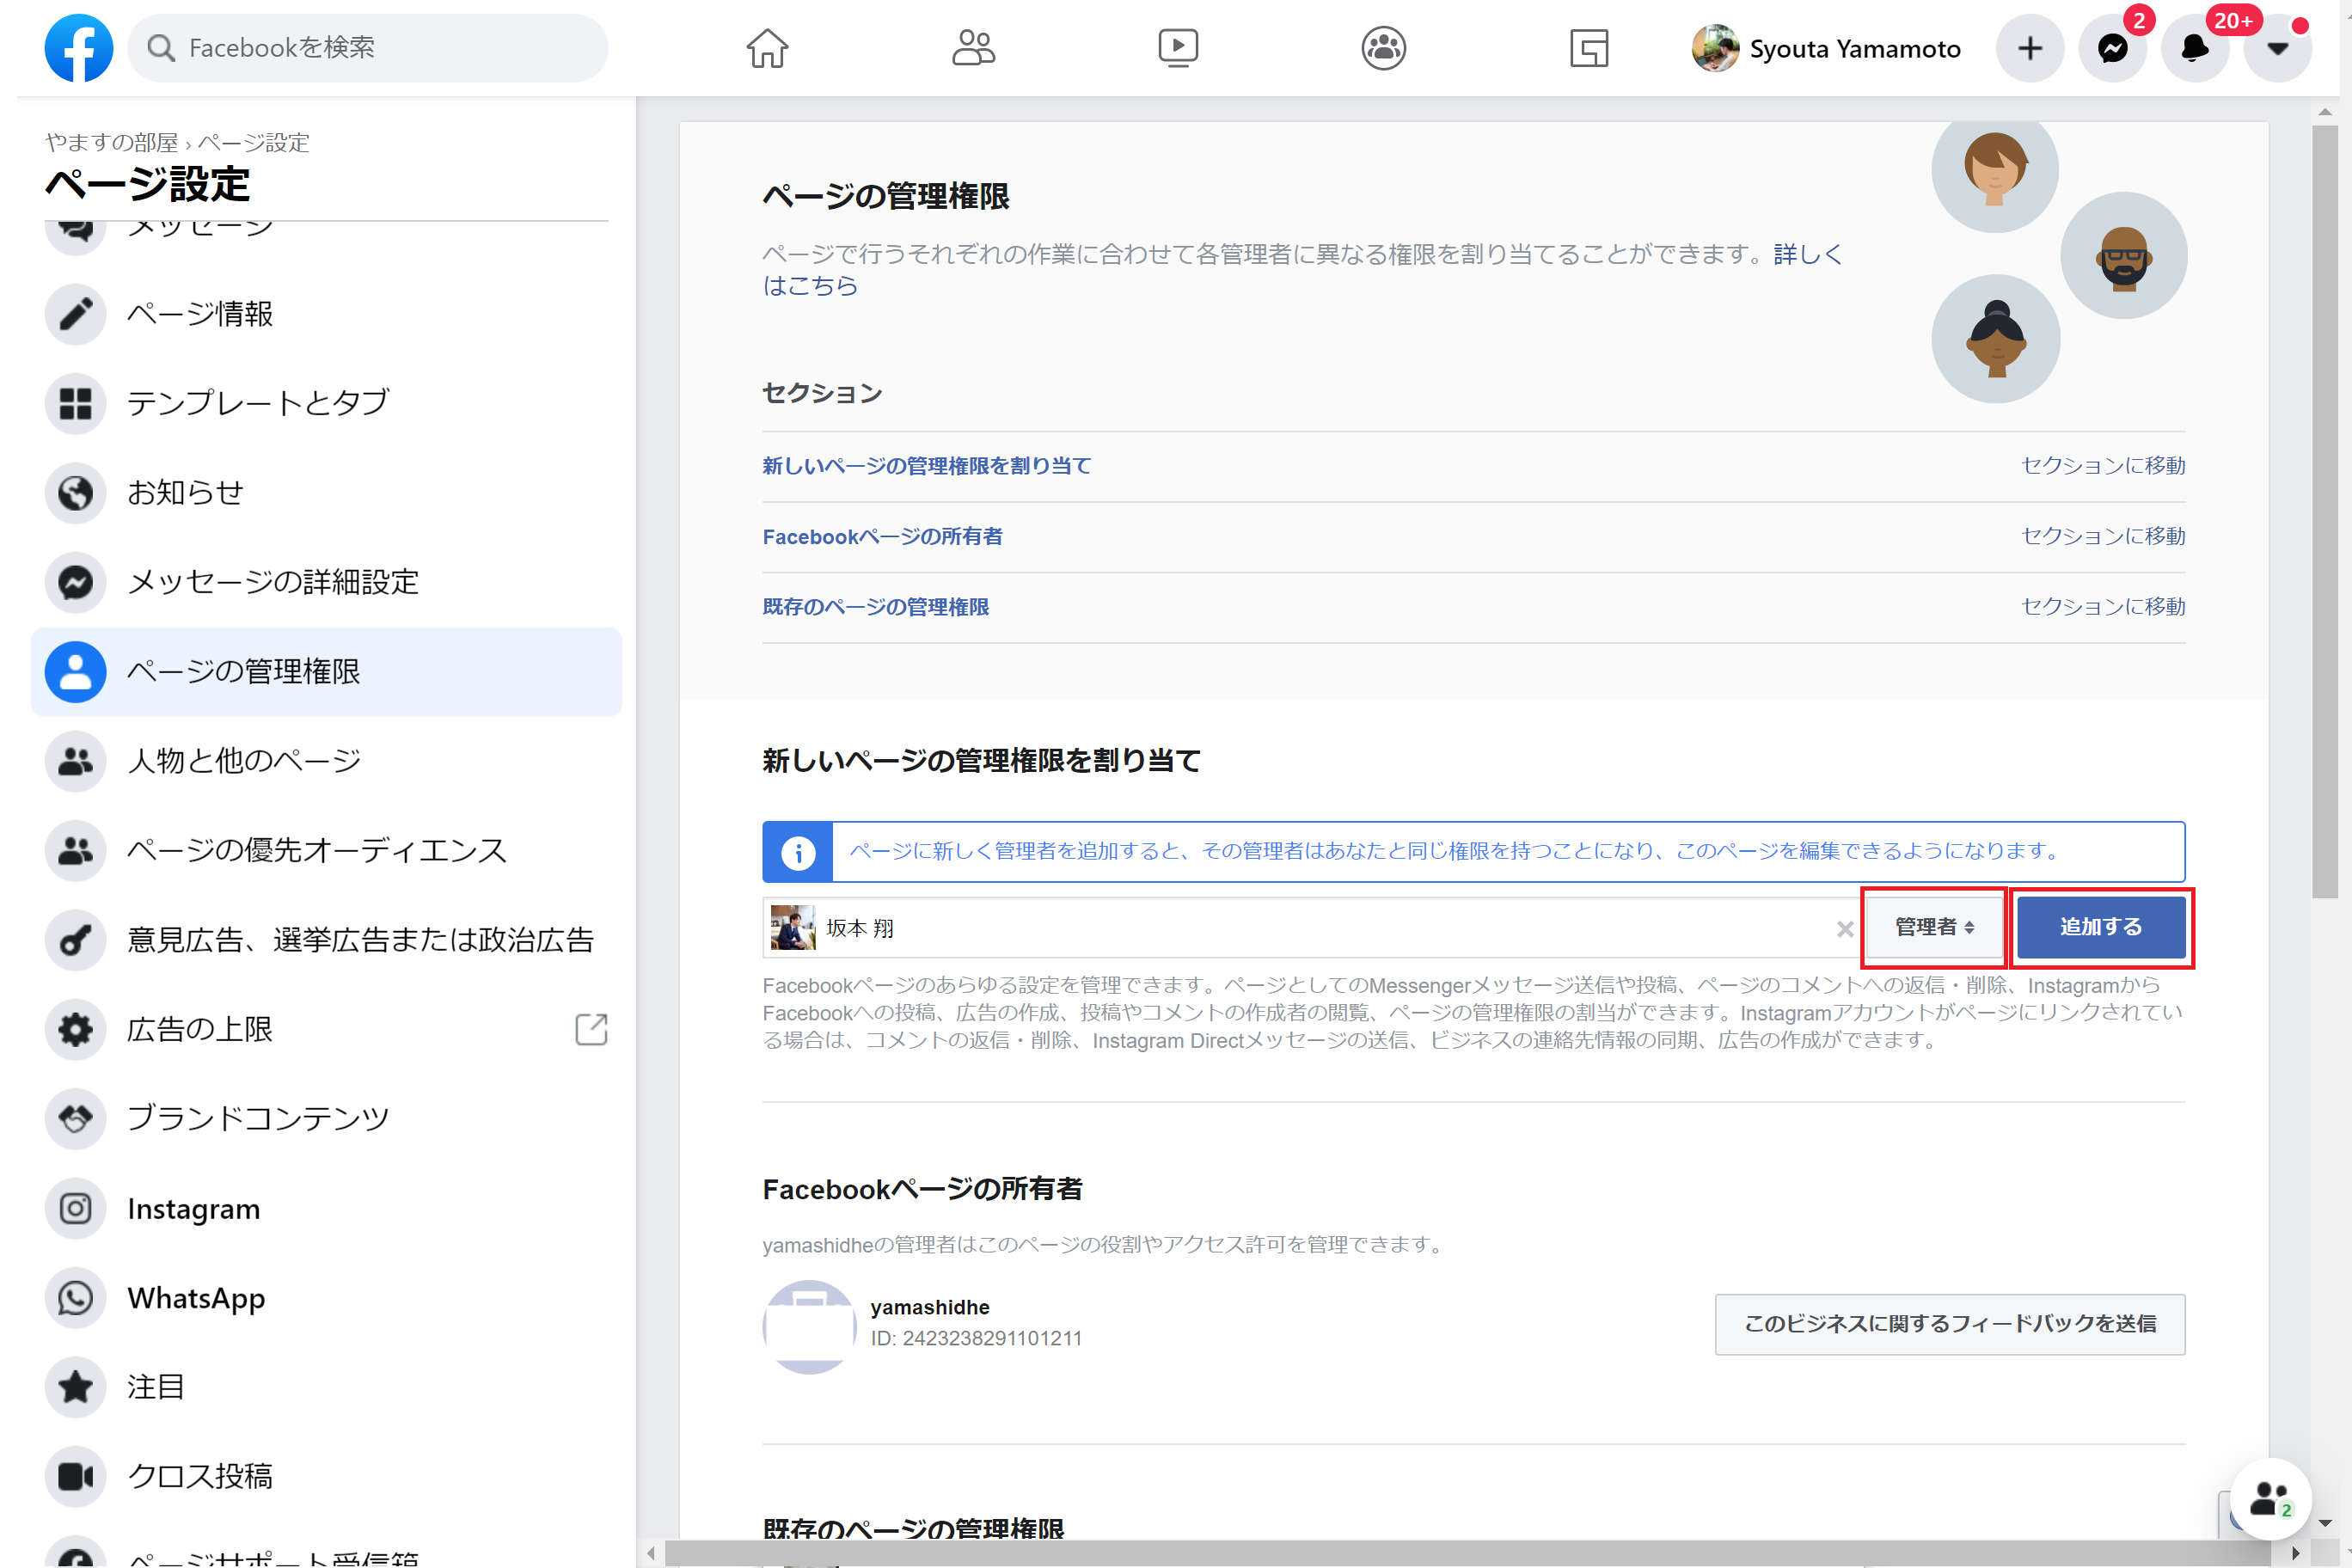Open 意見広告、選挙広告または政治広告

[326, 940]
